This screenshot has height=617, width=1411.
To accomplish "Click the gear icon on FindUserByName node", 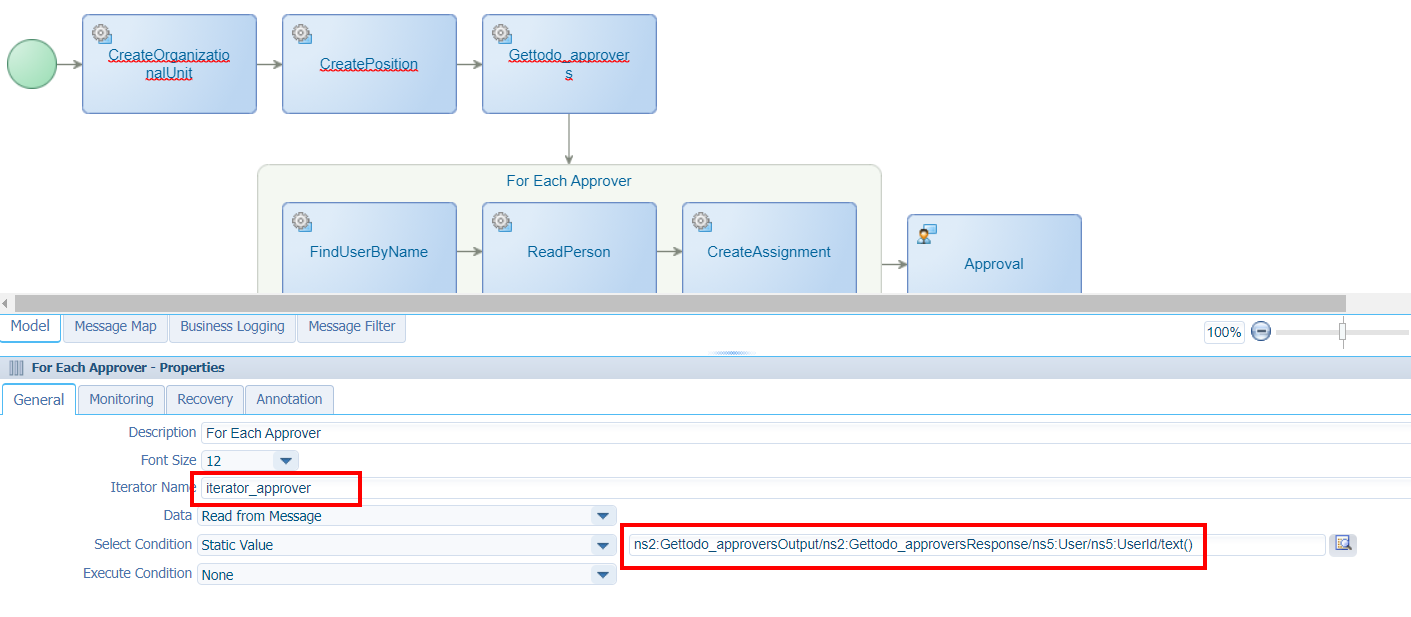I will (301, 222).
